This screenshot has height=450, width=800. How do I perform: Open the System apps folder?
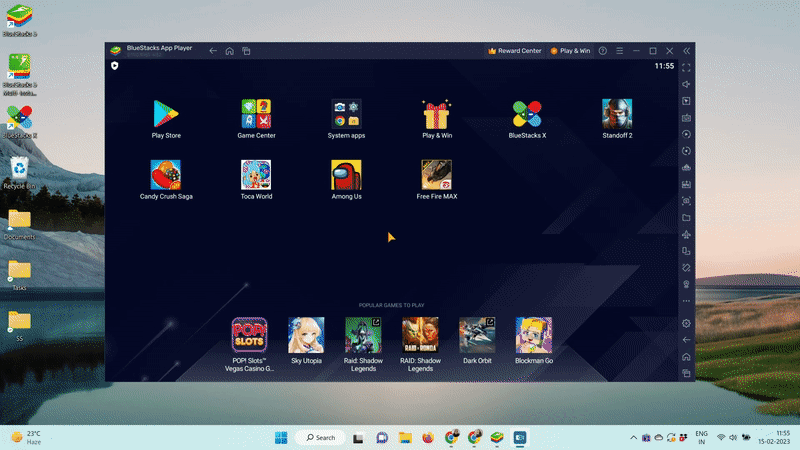tap(346, 116)
